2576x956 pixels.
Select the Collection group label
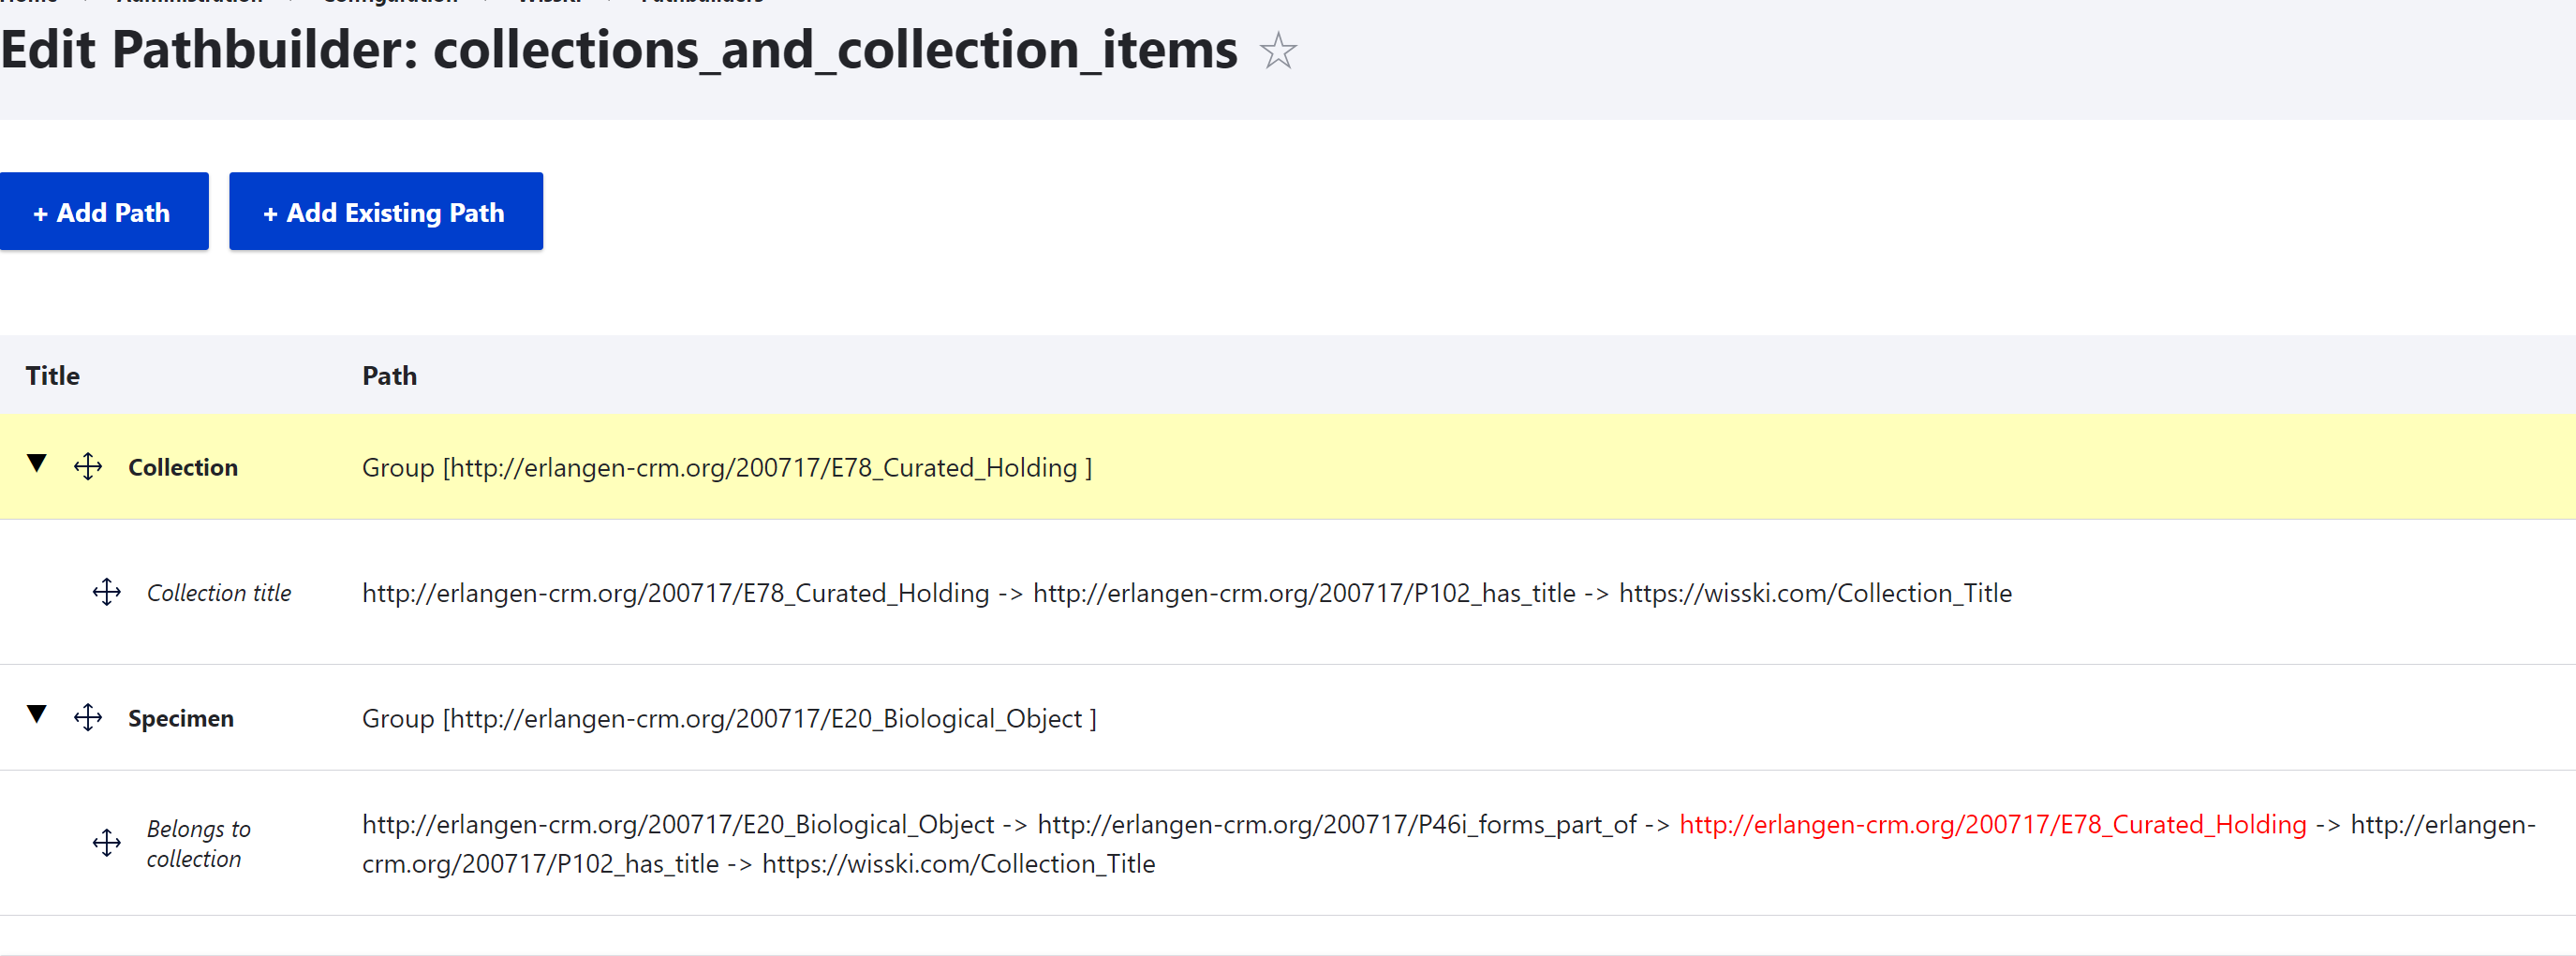coord(183,467)
